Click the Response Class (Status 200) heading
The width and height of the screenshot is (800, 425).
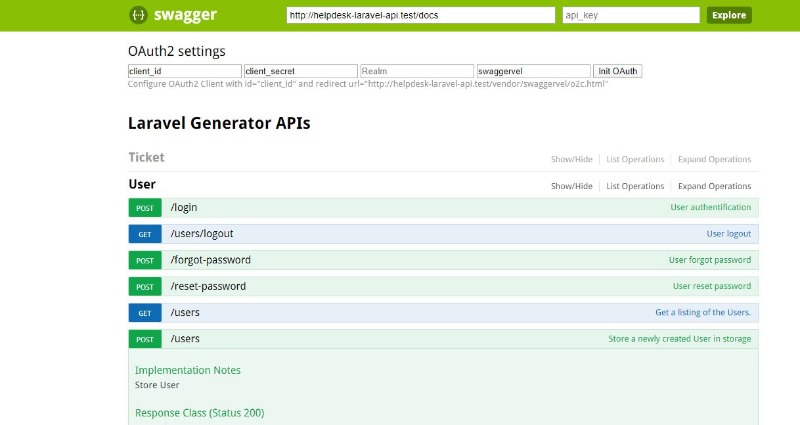199,413
